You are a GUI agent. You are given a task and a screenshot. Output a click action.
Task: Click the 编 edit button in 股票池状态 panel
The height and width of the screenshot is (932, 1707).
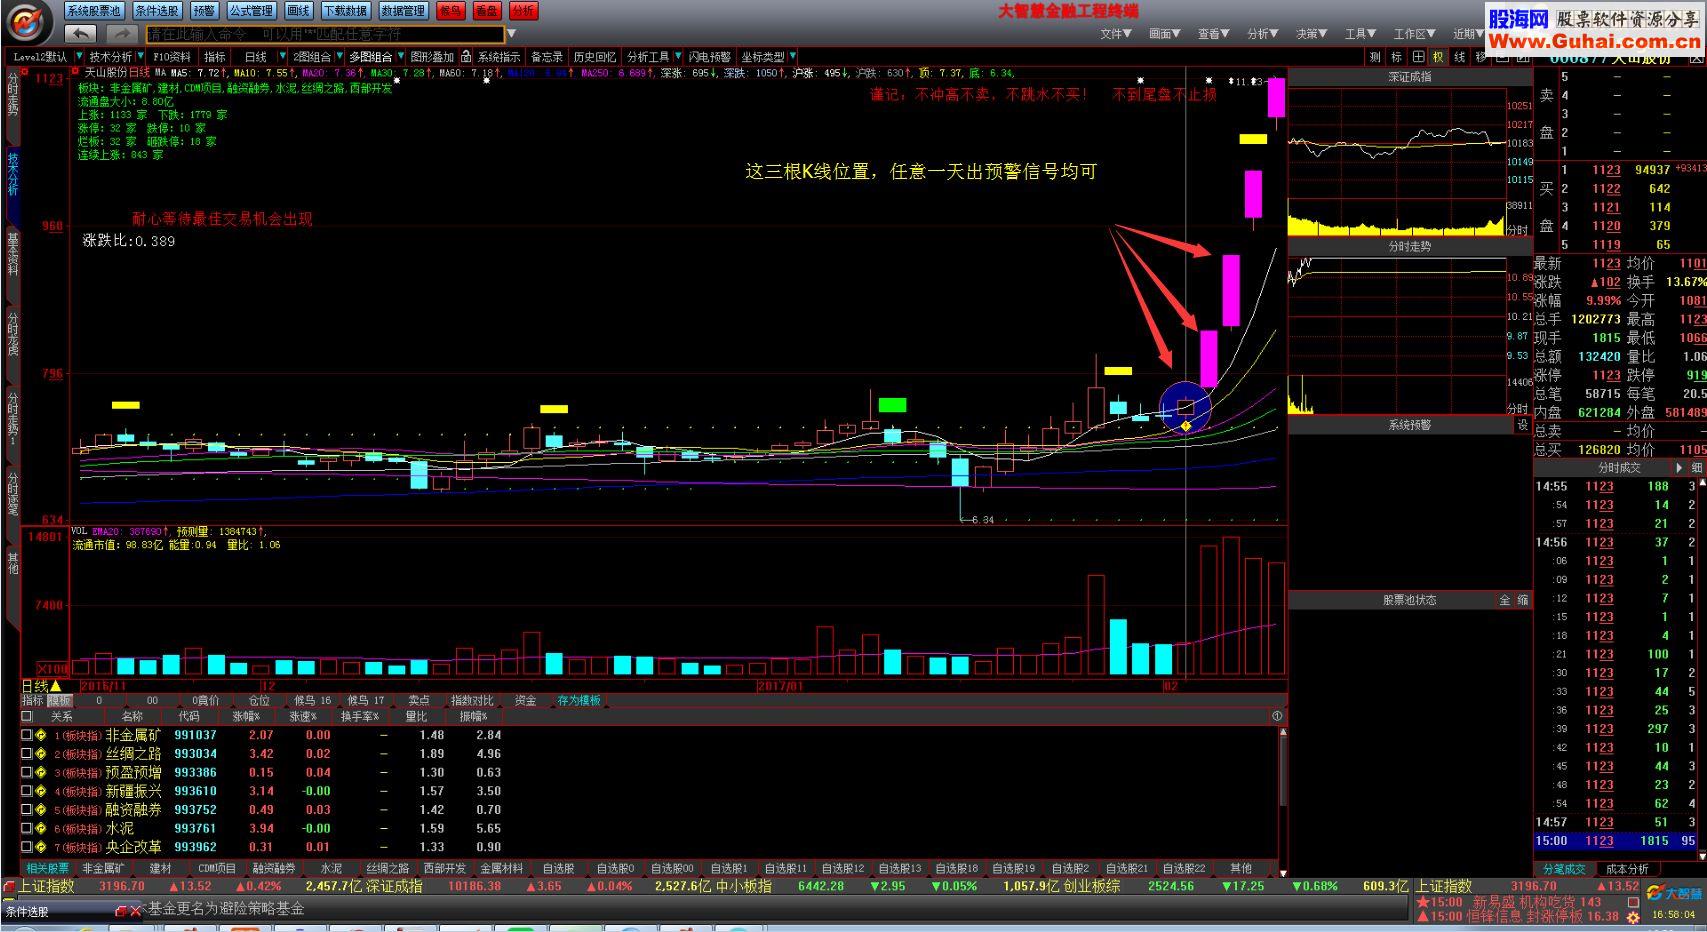pyautogui.click(x=1523, y=600)
